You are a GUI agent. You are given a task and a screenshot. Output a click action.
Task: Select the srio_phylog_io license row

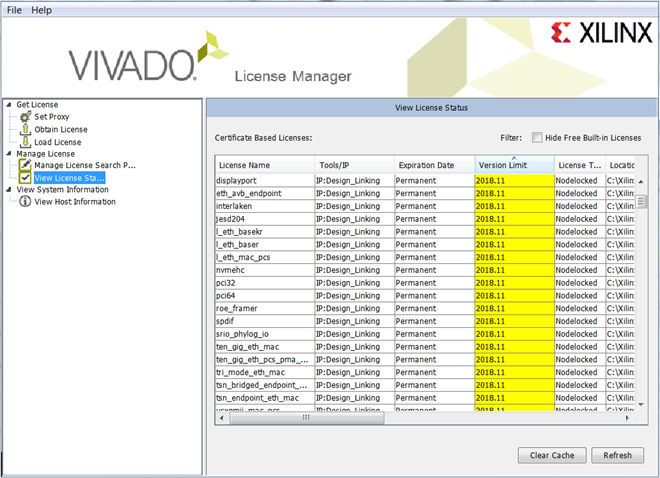coord(425,334)
